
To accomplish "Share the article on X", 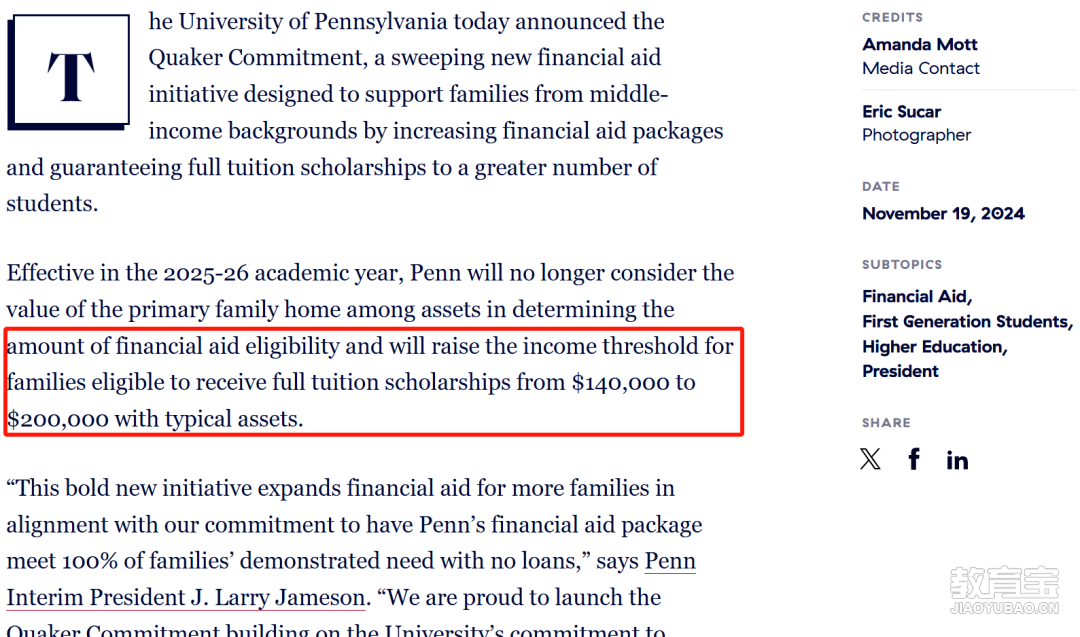I will pyautogui.click(x=871, y=459).
